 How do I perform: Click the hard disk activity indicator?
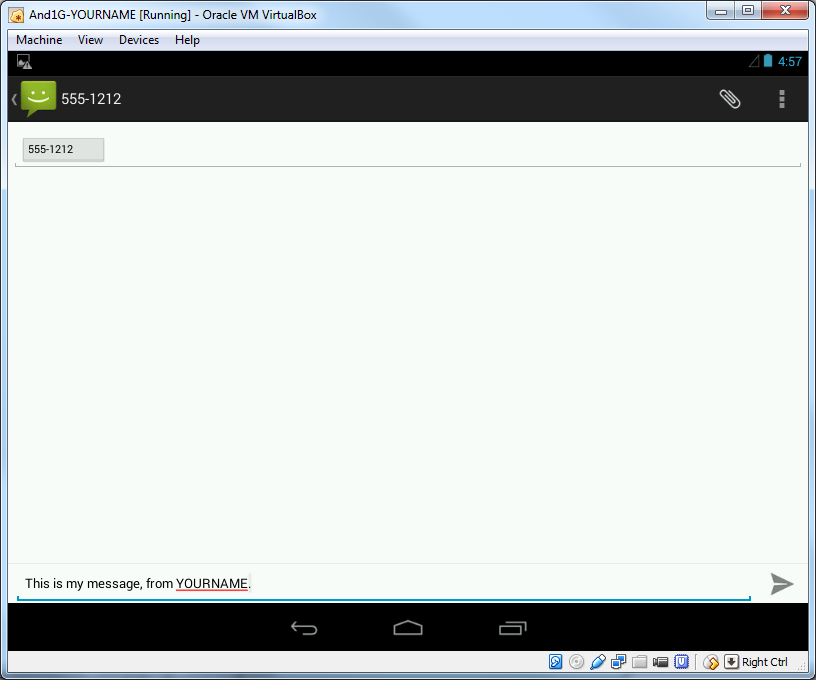[x=555, y=662]
